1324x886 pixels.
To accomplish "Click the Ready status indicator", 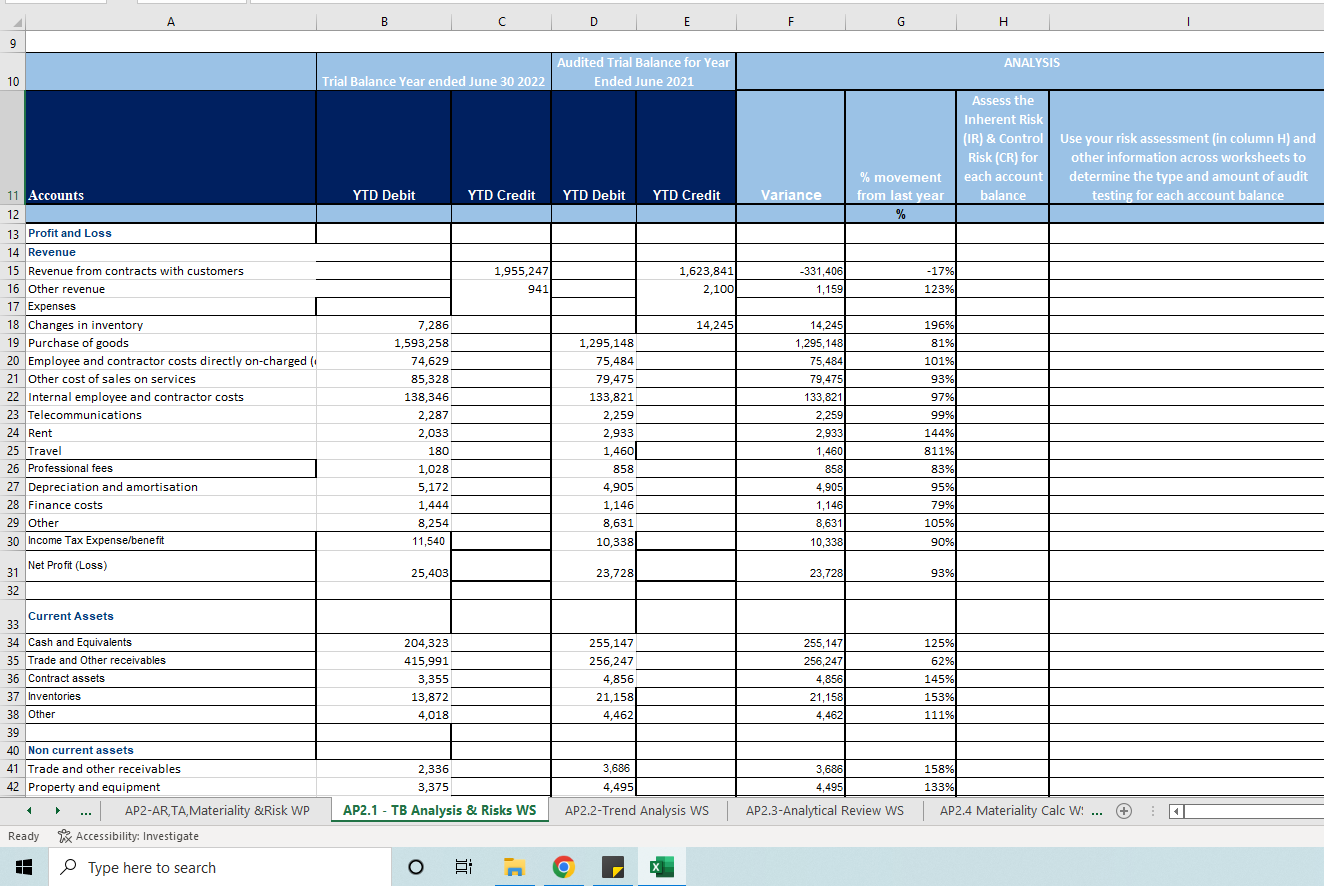I will coord(24,836).
